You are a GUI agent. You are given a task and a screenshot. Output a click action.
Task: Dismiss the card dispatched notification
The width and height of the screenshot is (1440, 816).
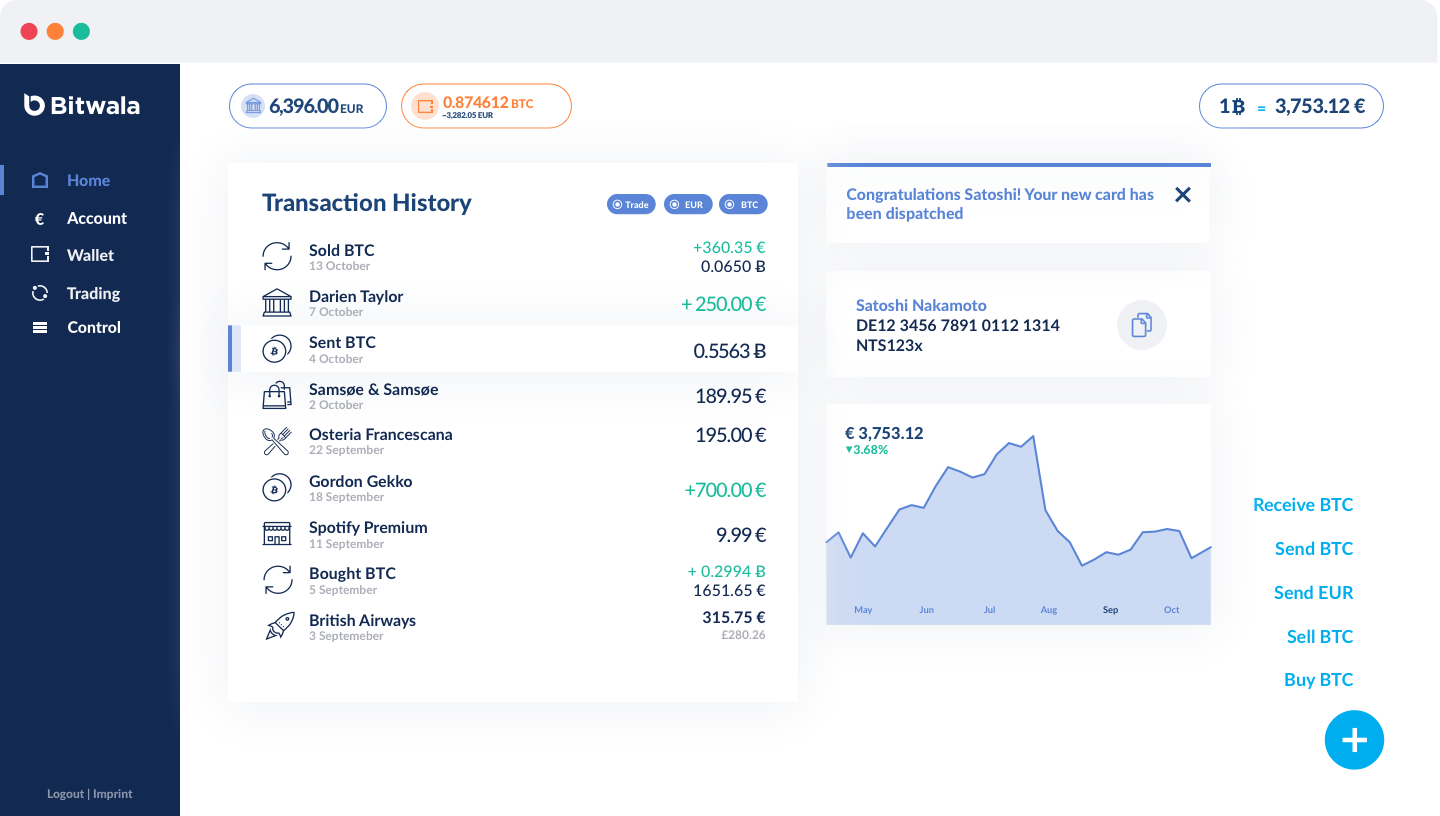[x=1183, y=195]
